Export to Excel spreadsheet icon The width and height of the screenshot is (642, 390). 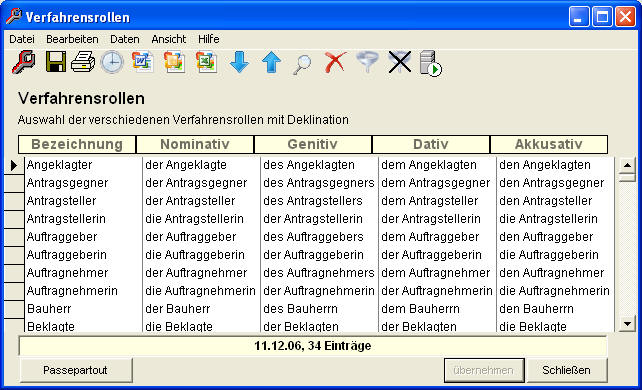click(x=207, y=62)
